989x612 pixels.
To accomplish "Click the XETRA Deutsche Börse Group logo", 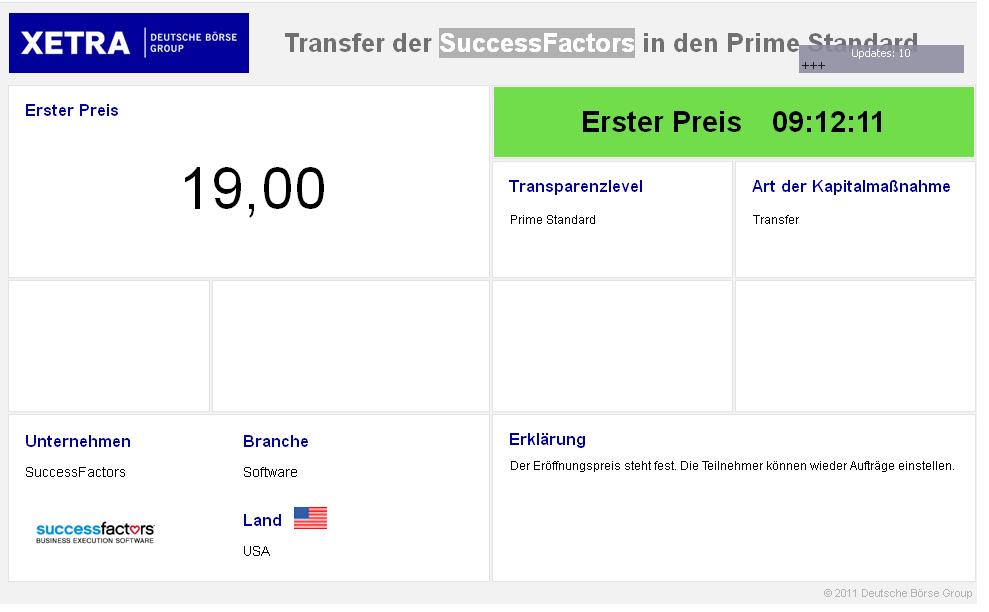I will (x=128, y=43).
